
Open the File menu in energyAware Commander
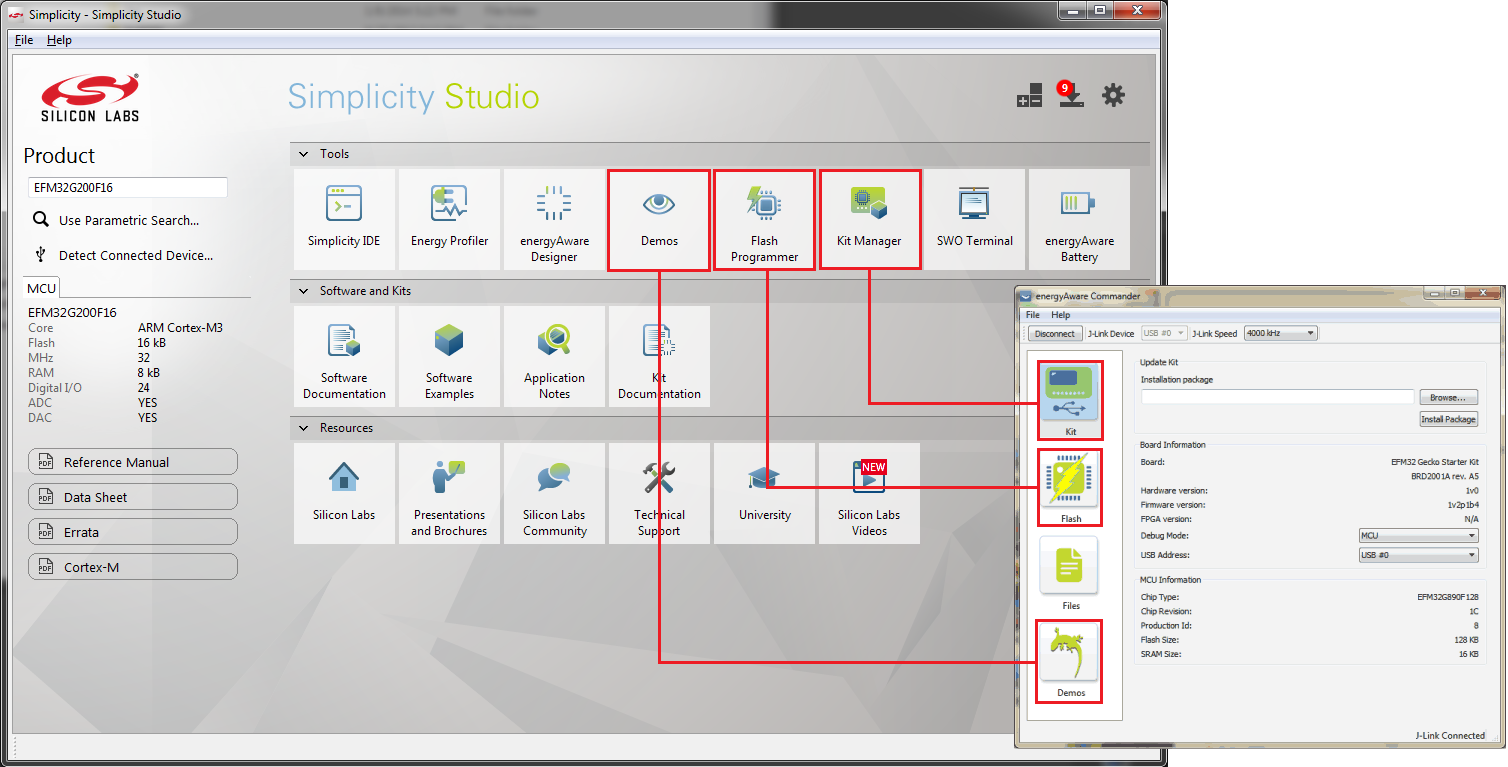1033,315
